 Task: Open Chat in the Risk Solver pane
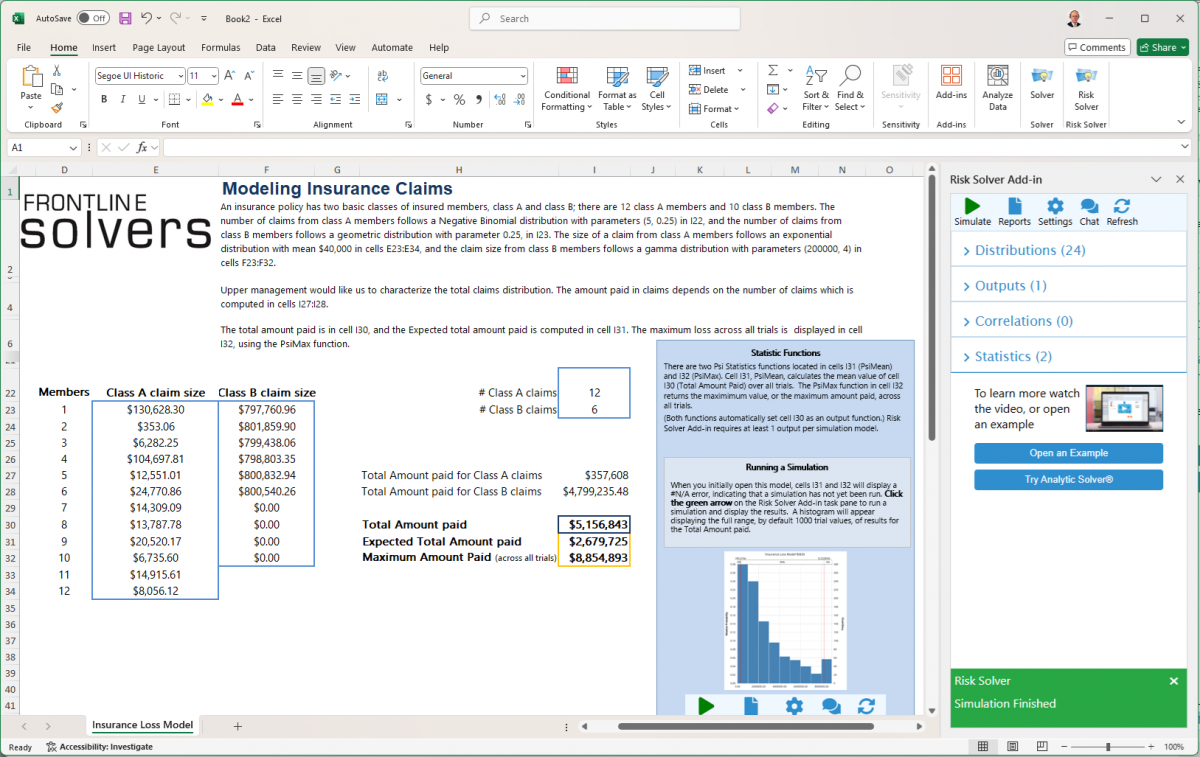(1089, 206)
